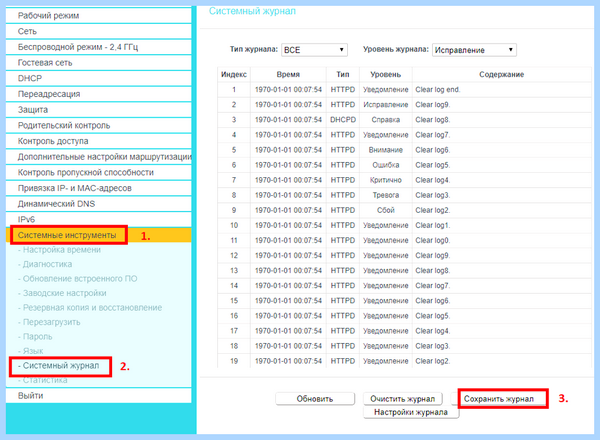Open Настройки журнала
Image resolution: width=600 pixels, height=440 pixels.
point(411,412)
